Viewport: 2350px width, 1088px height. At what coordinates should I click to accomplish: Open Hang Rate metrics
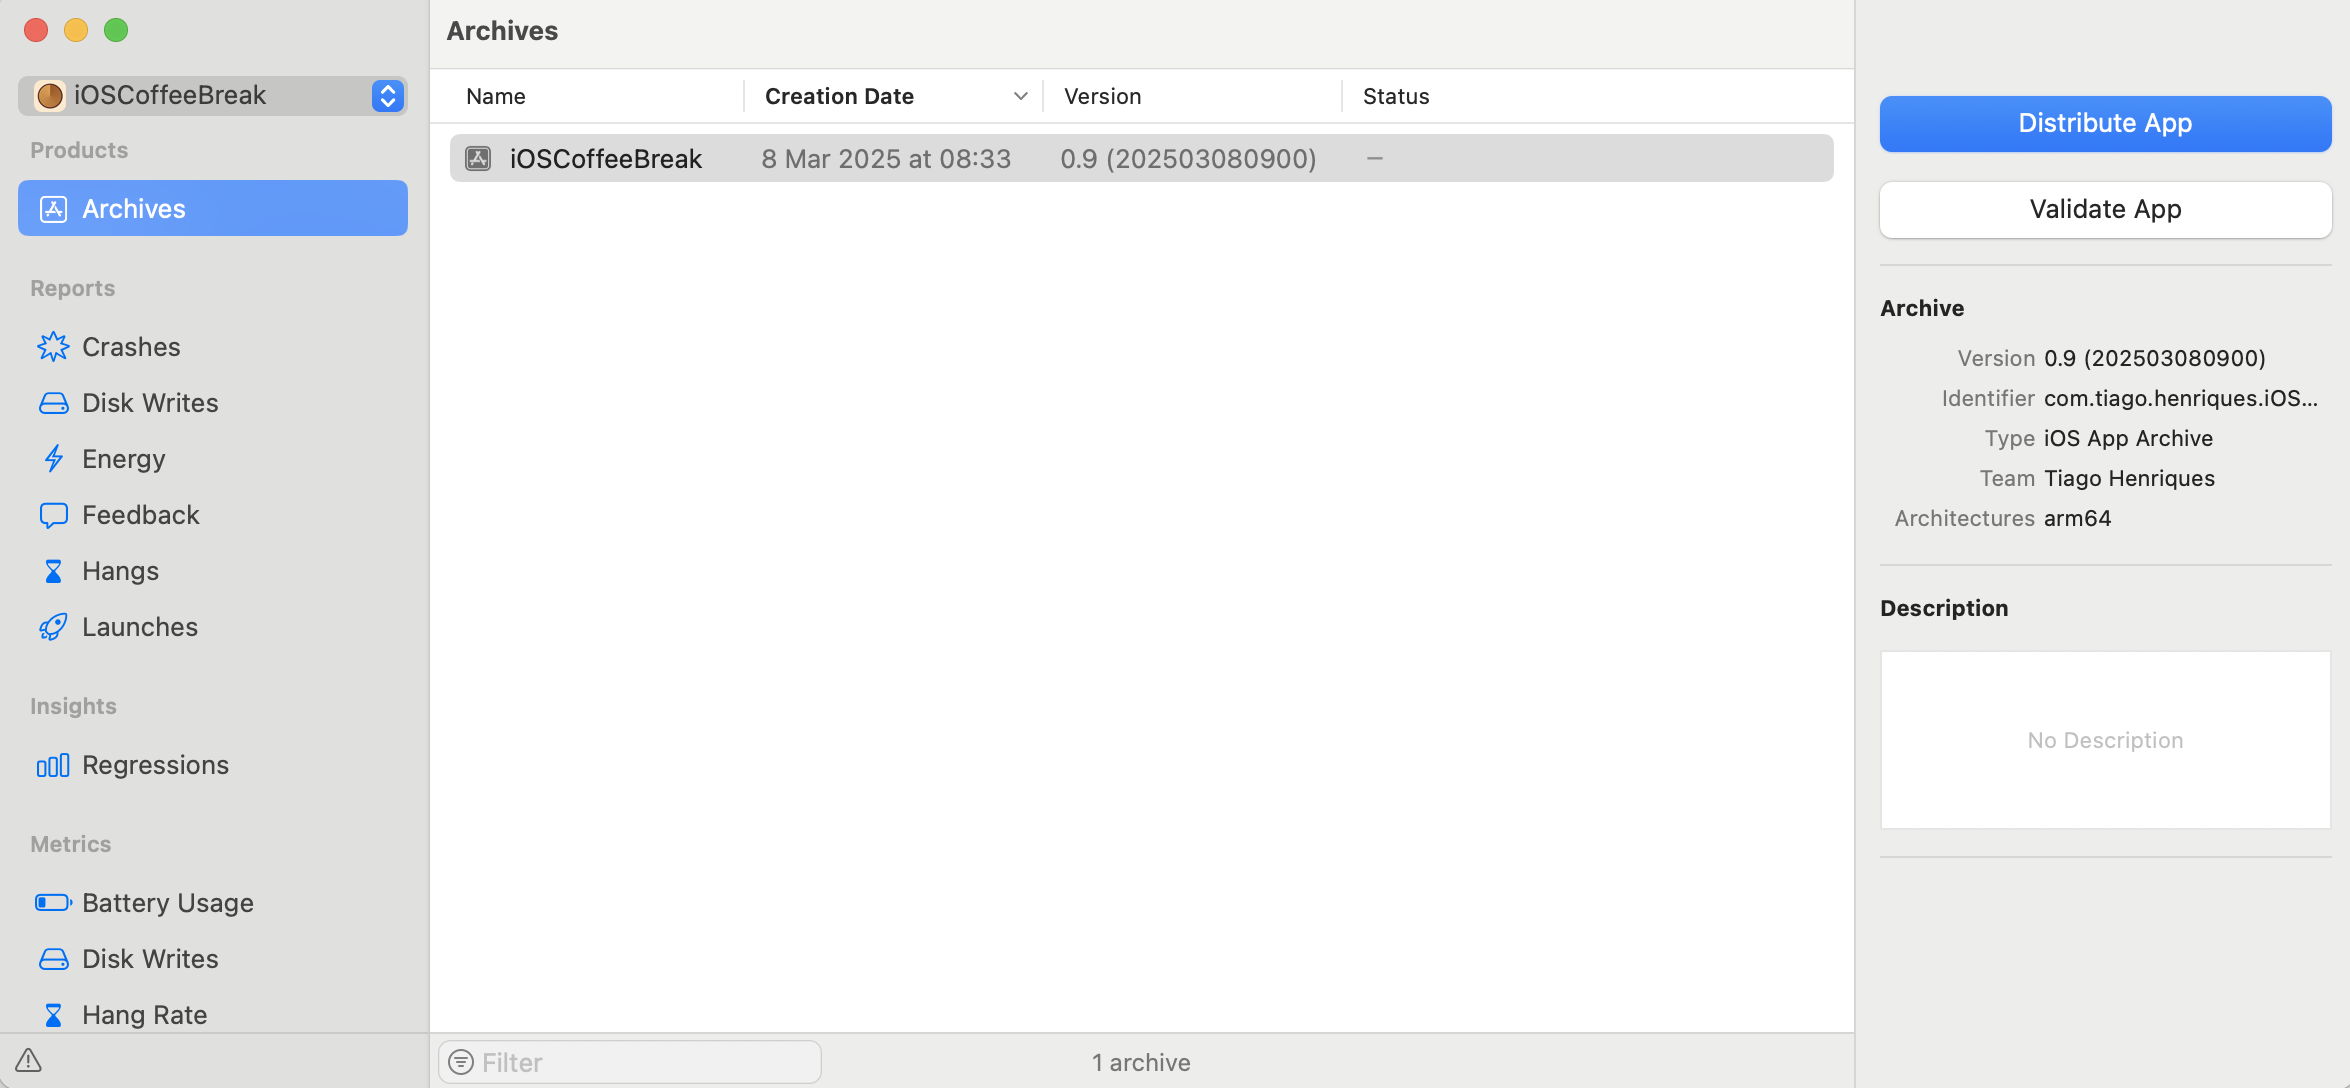point(145,1015)
